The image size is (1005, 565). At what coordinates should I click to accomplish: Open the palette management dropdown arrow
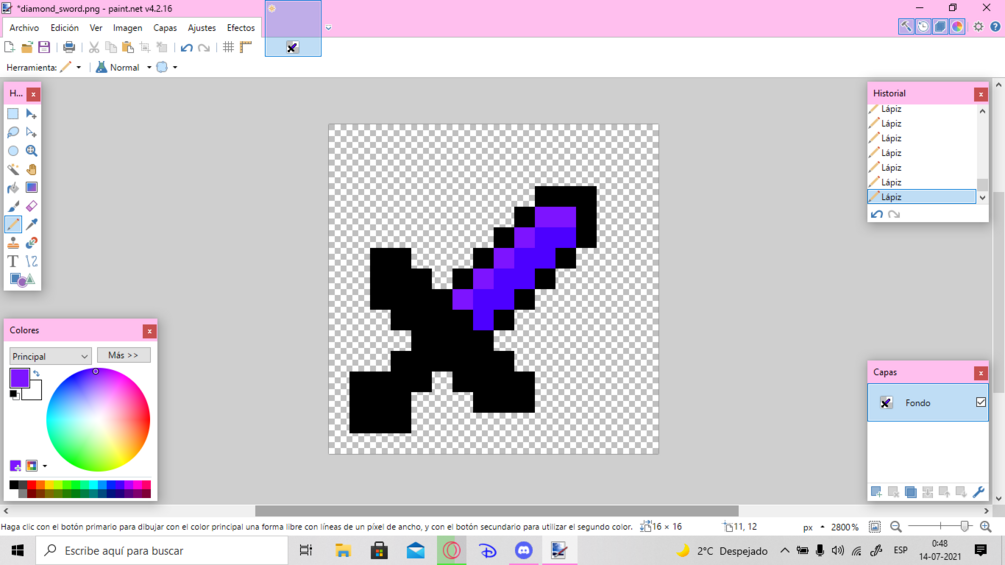point(45,466)
